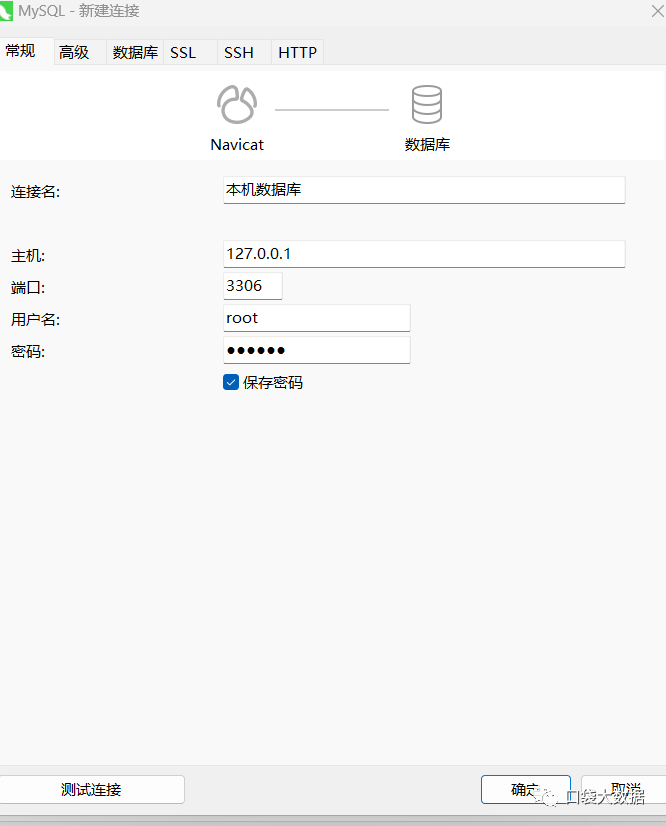Focus the masked 密码 input field
Viewport: 666px width, 826px height.
[x=316, y=350]
